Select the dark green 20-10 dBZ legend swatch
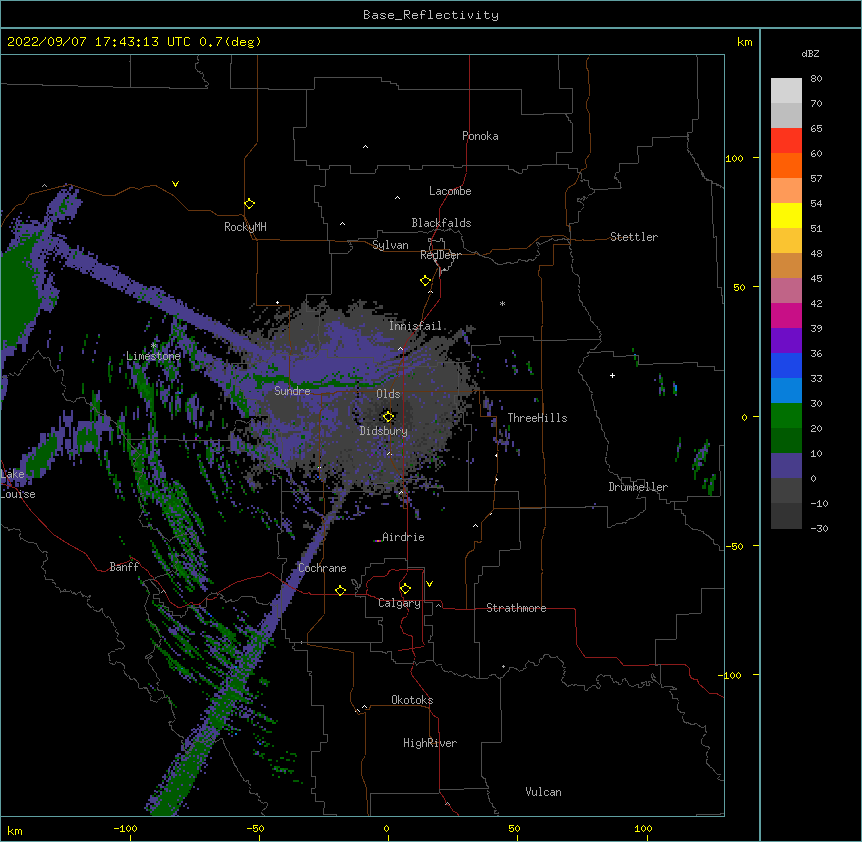The image size is (862, 842). pos(786,441)
